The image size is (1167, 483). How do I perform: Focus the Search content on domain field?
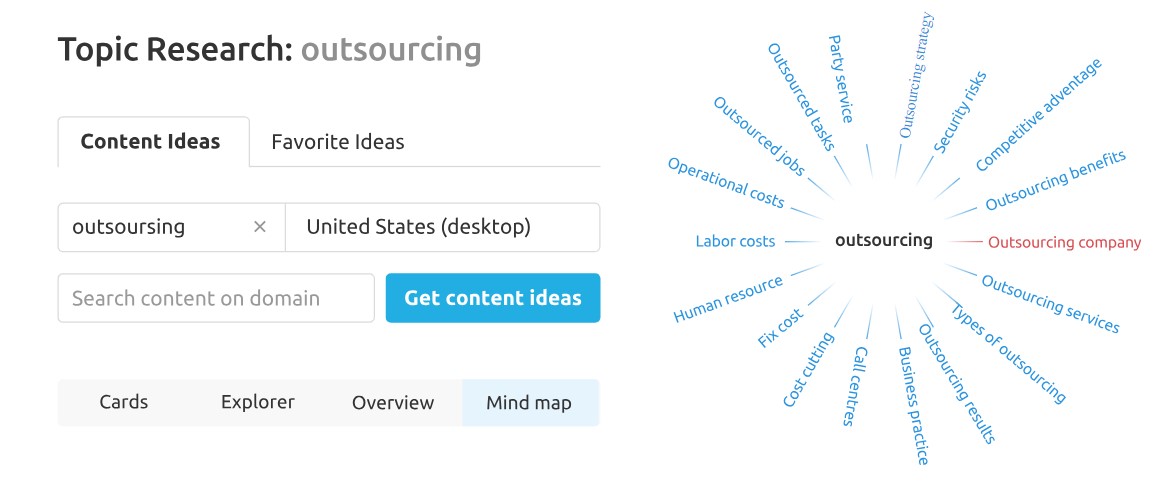point(216,298)
